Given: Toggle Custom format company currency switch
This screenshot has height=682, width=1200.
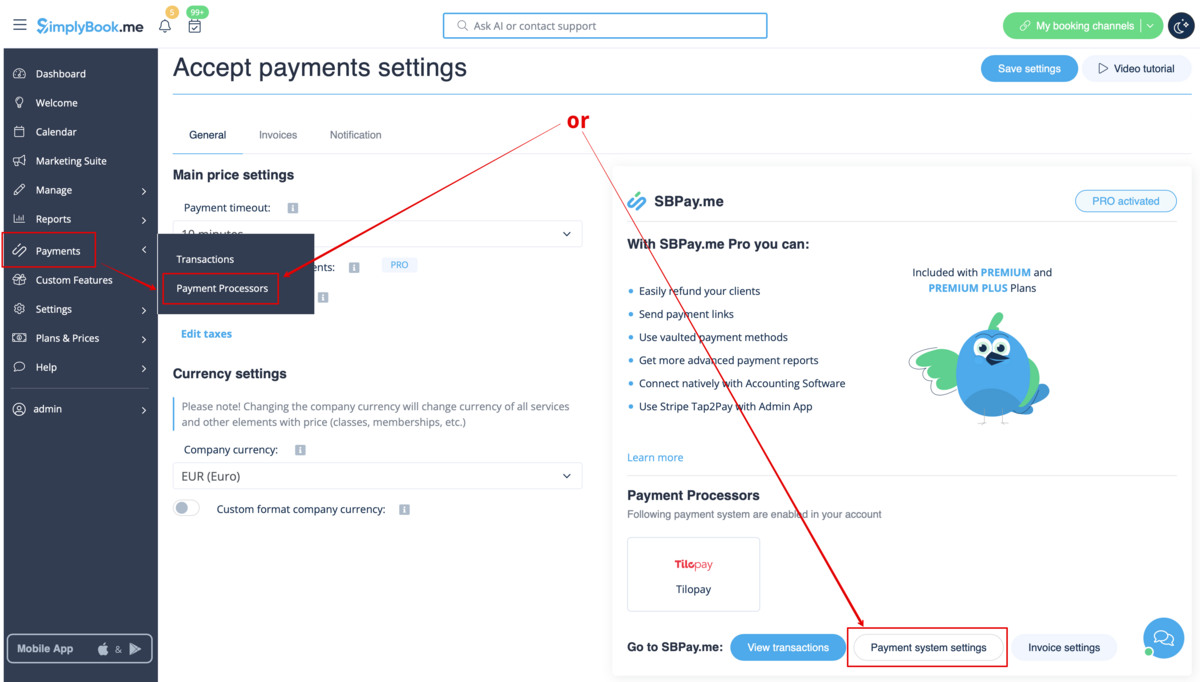Looking at the screenshot, I should pyautogui.click(x=186, y=508).
